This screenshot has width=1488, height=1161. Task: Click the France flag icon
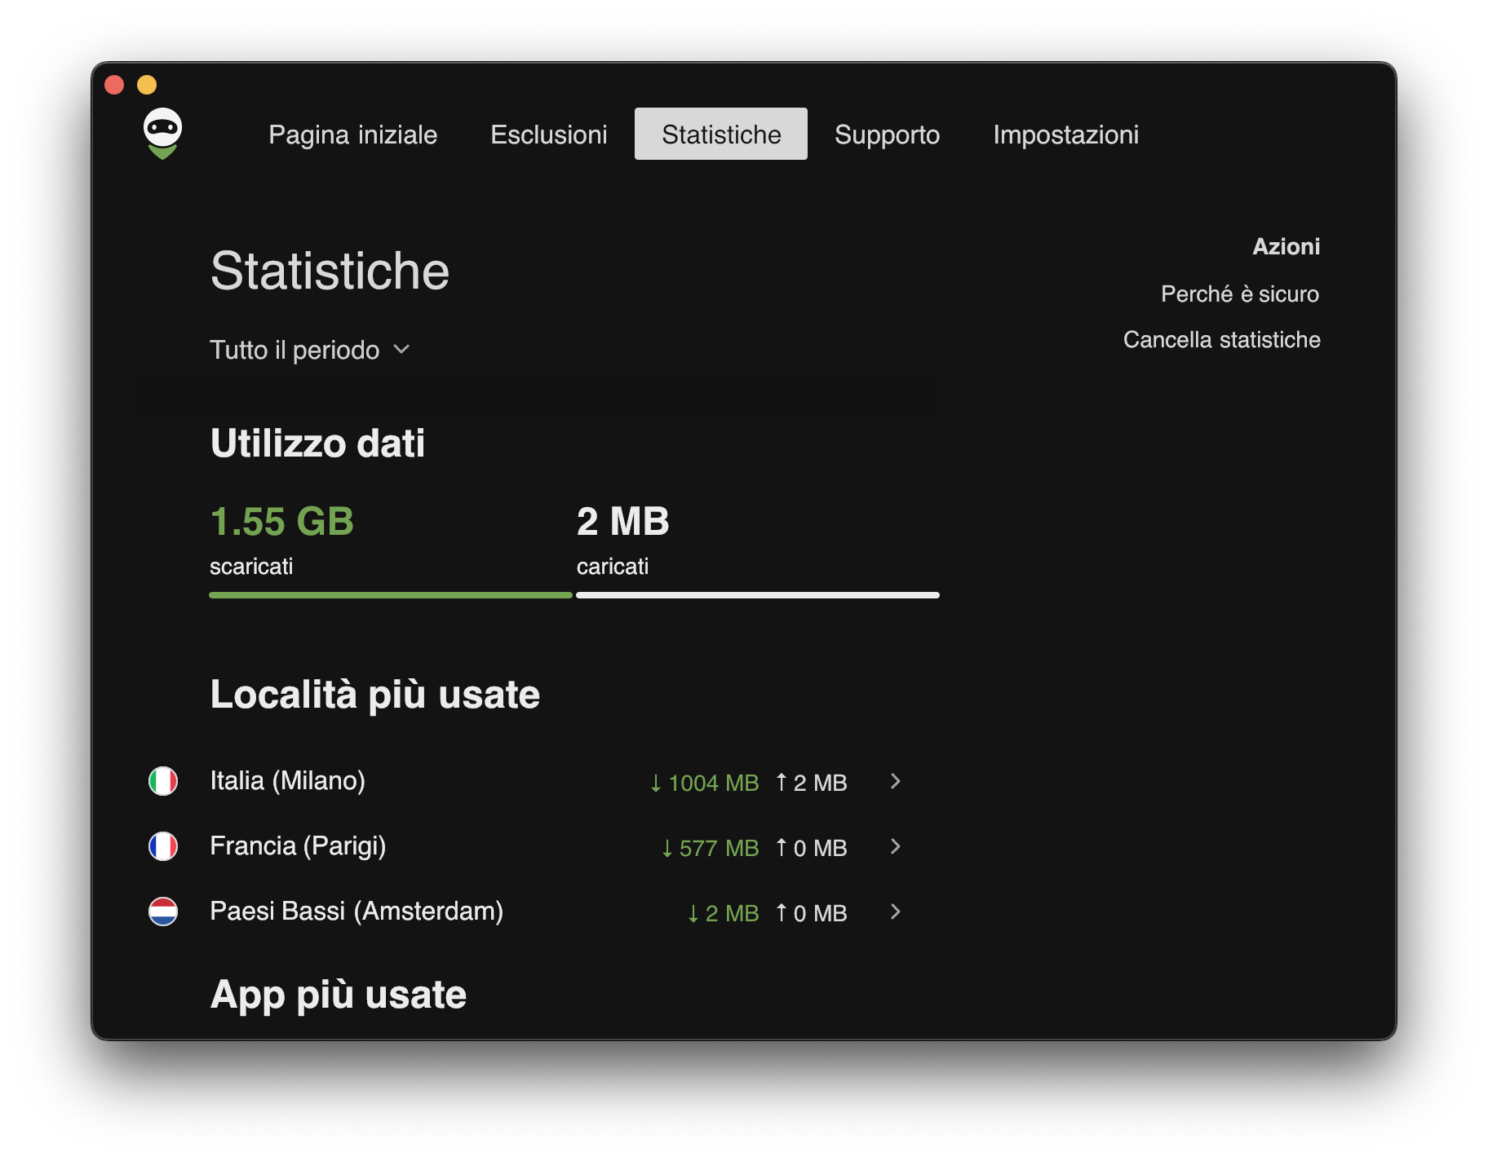click(x=163, y=847)
